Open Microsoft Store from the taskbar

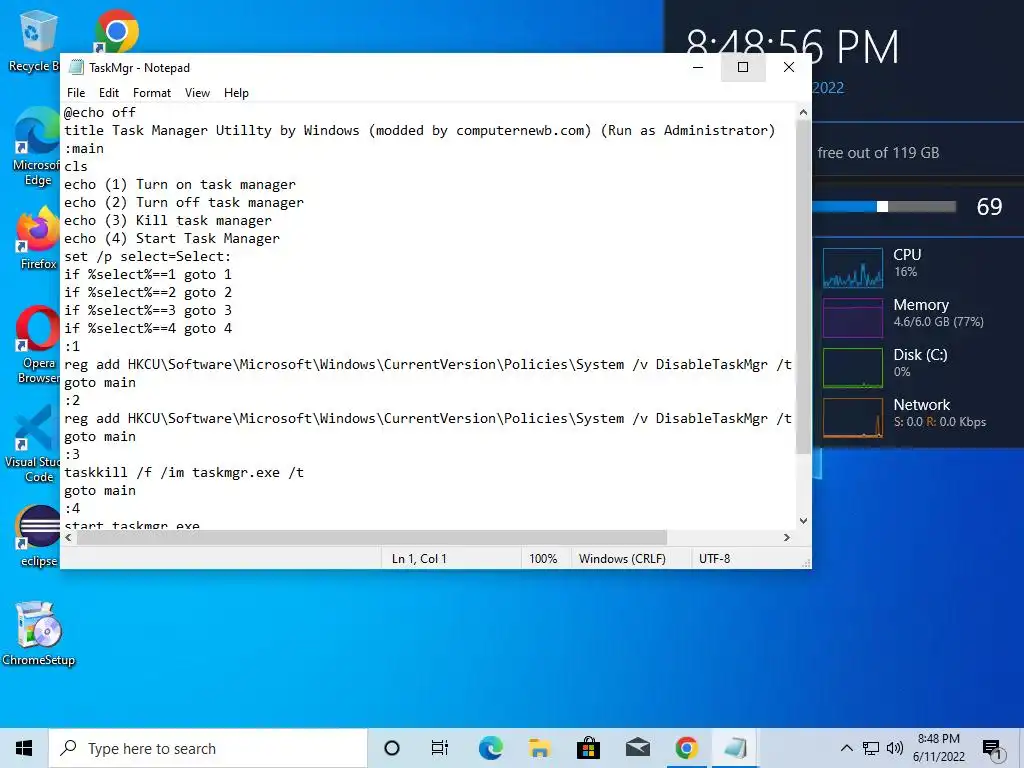[x=588, y=748]
